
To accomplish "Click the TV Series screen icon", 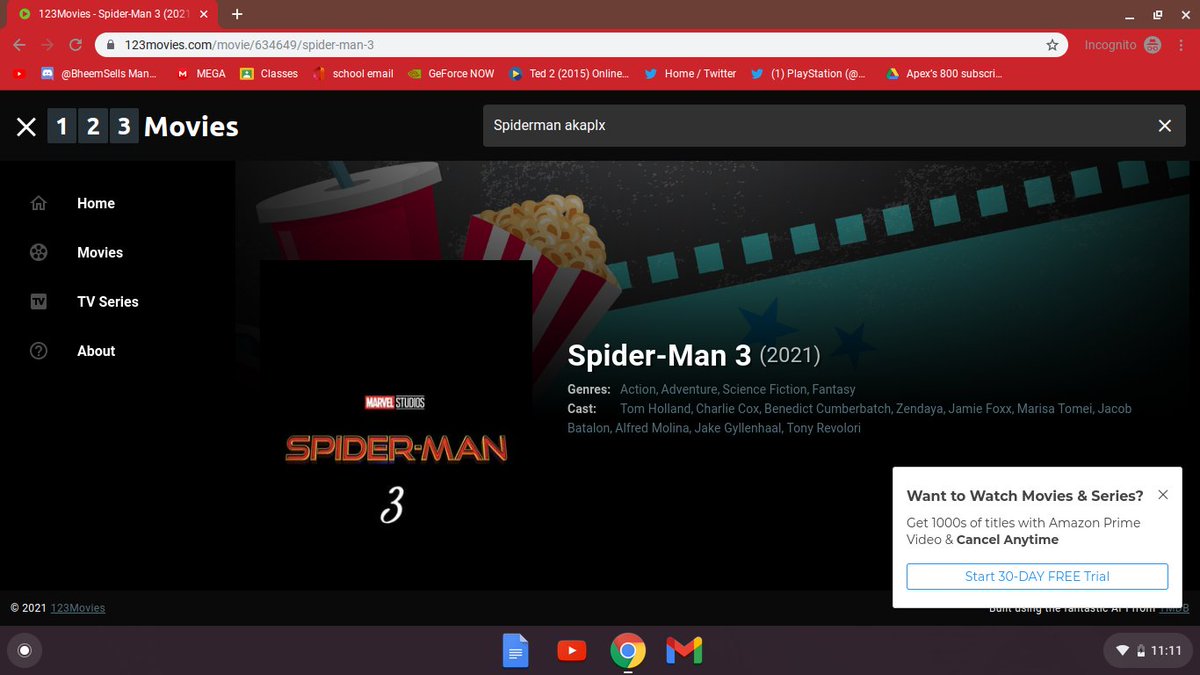I will (x=39, y=301).
